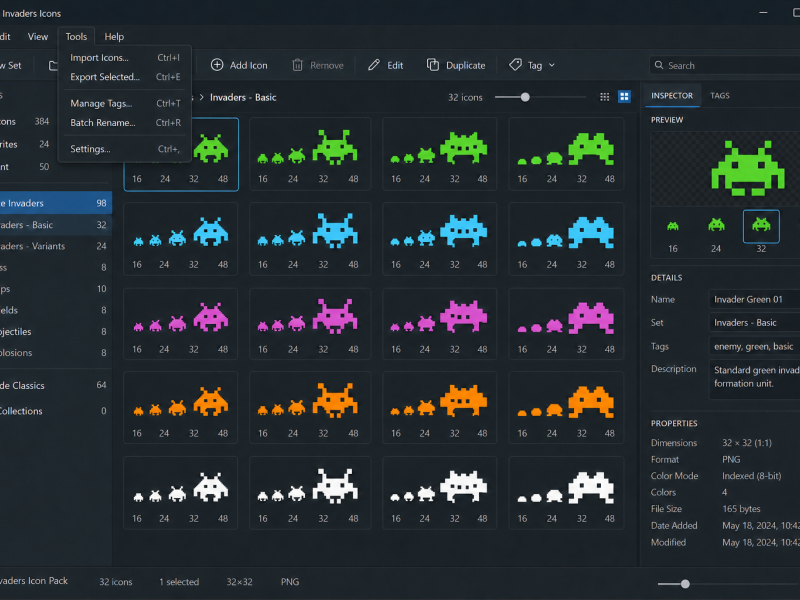Viewport: 800px width, 600px height.
Task: Click the Add Icon button label
Action: [248, 65]
